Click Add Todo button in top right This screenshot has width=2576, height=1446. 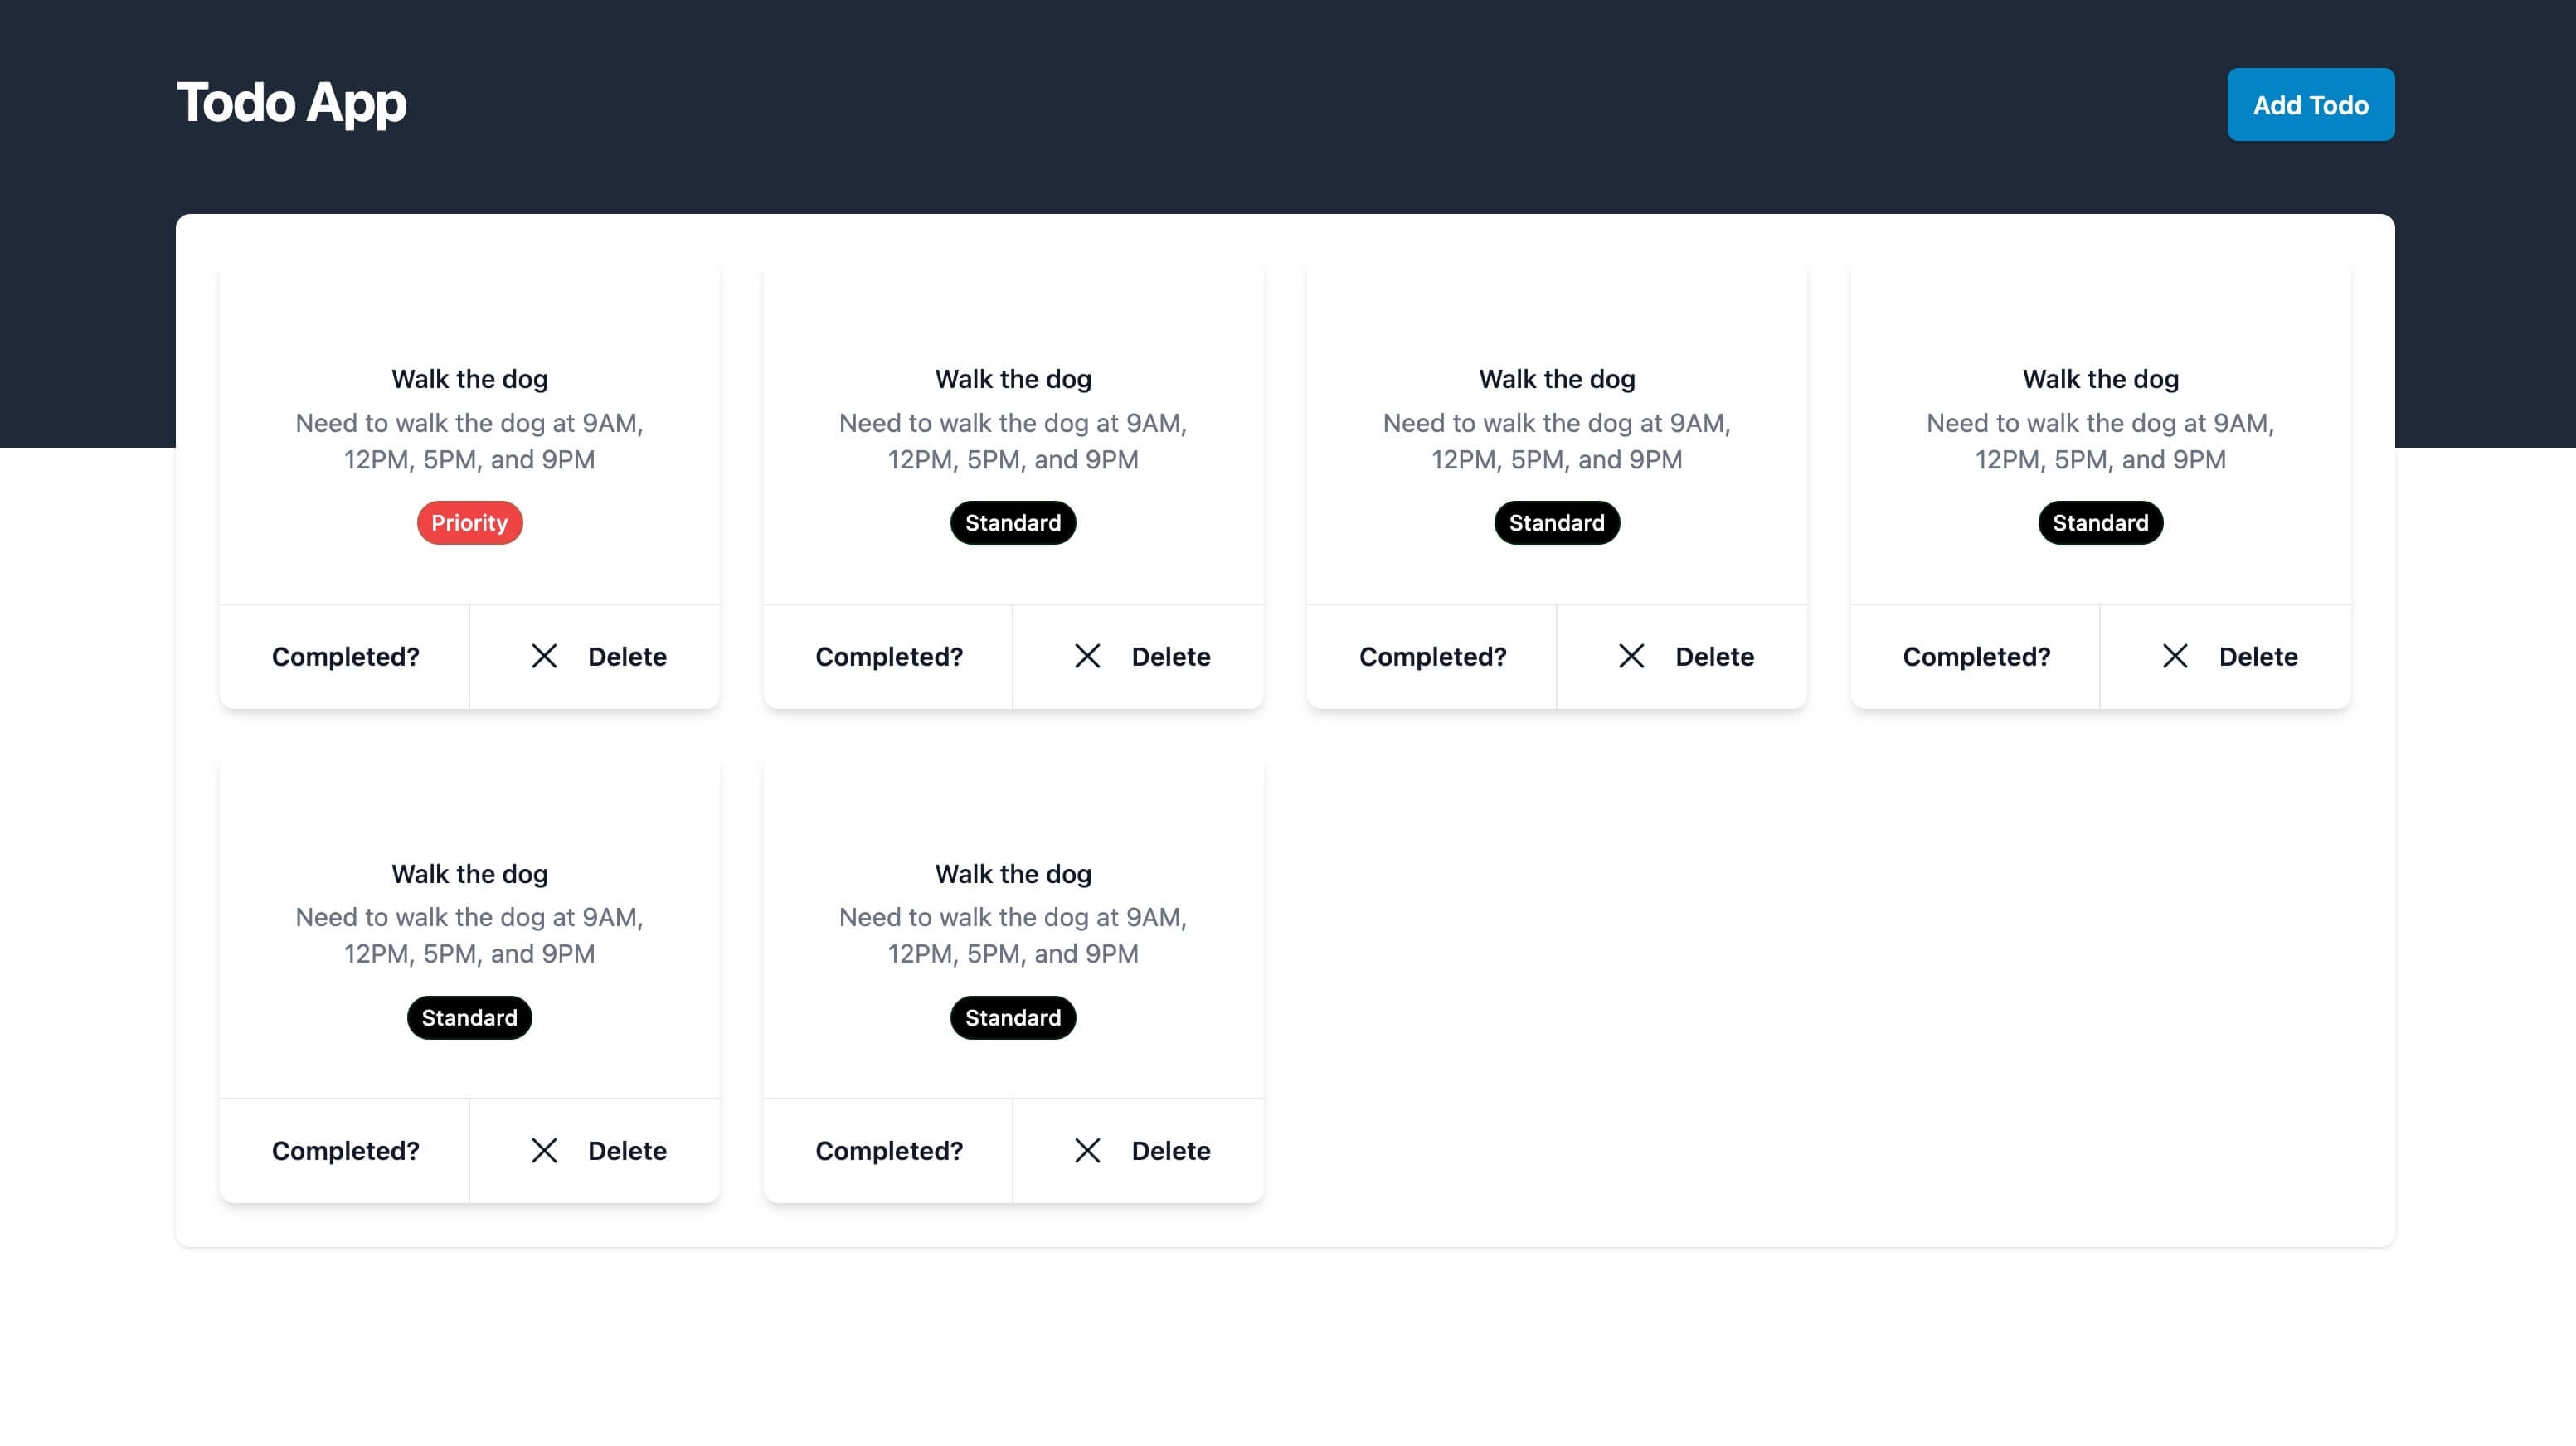tap(2311, 104)
